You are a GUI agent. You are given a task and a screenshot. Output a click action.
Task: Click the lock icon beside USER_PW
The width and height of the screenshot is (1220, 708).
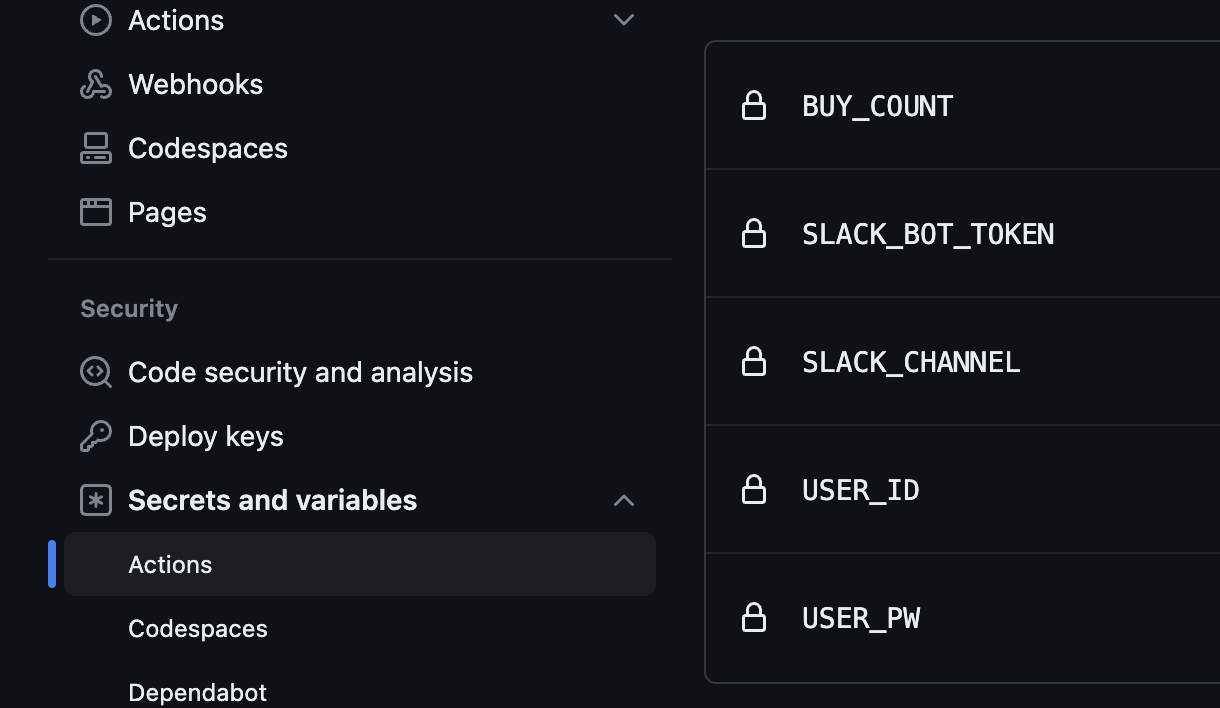coord(754,617)
